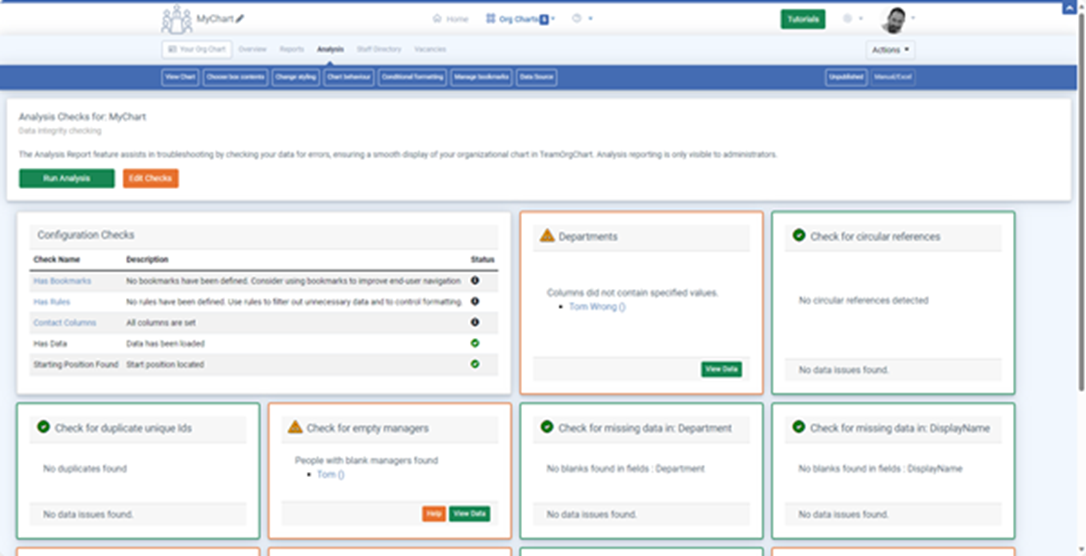Viewport: 1086px width, 556px height.
Task: Switch to the Reports tab
Action: point(292,49)
